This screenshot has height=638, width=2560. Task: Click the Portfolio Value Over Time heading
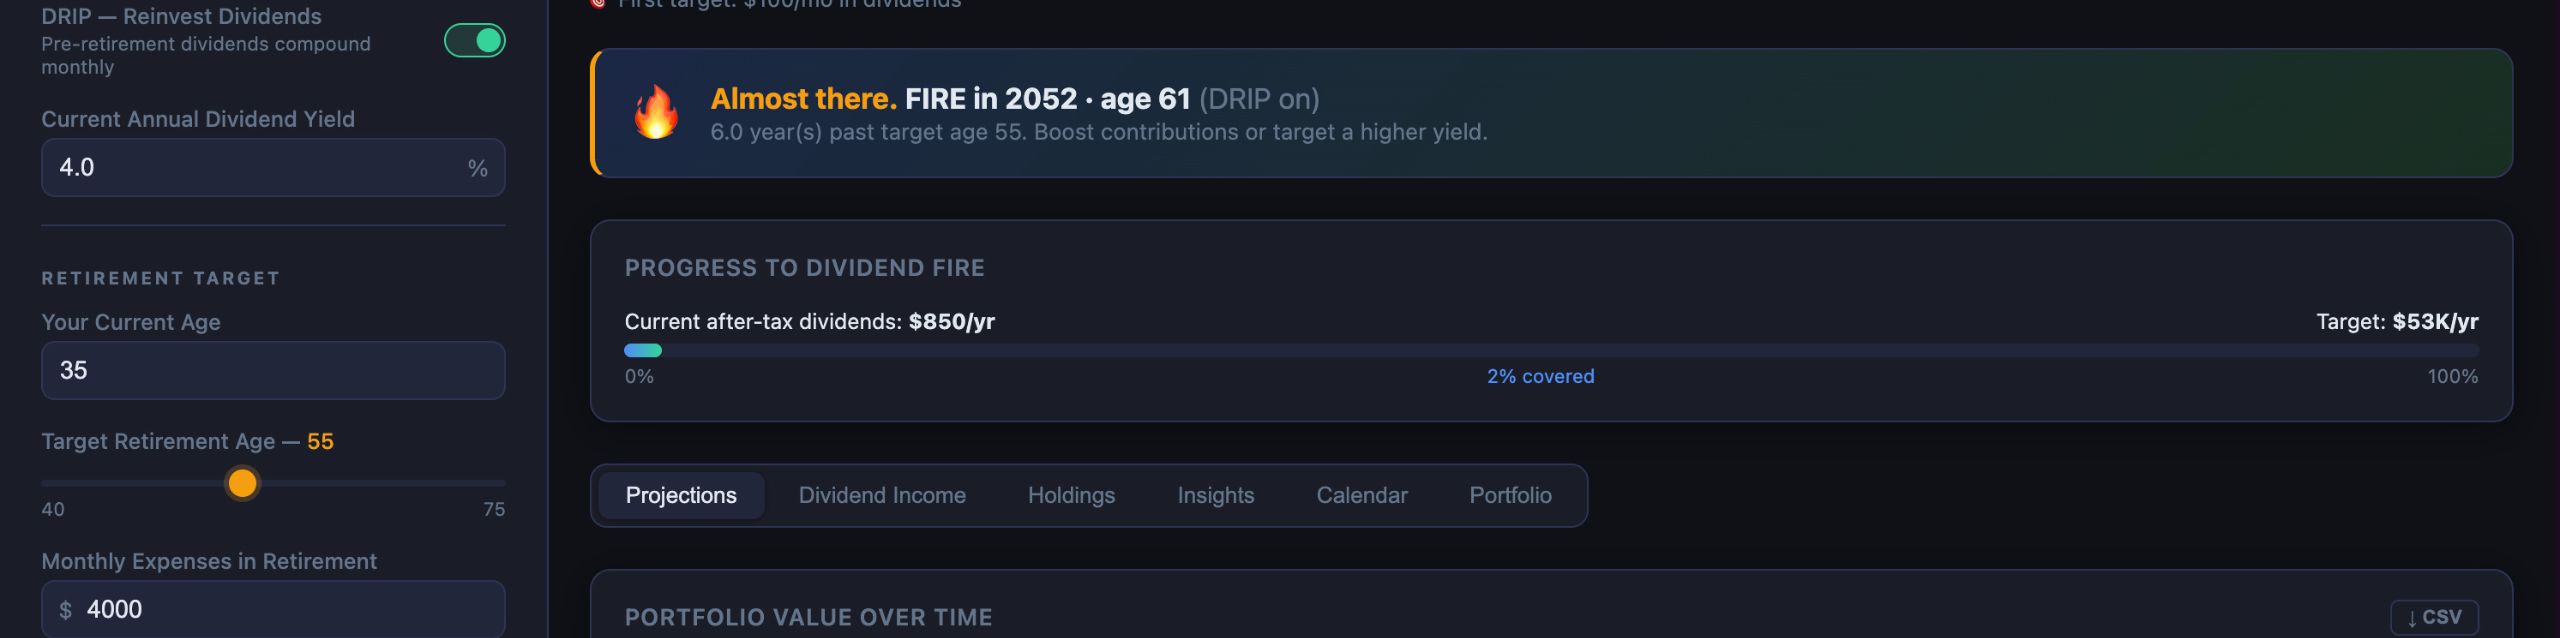point(808,617)
